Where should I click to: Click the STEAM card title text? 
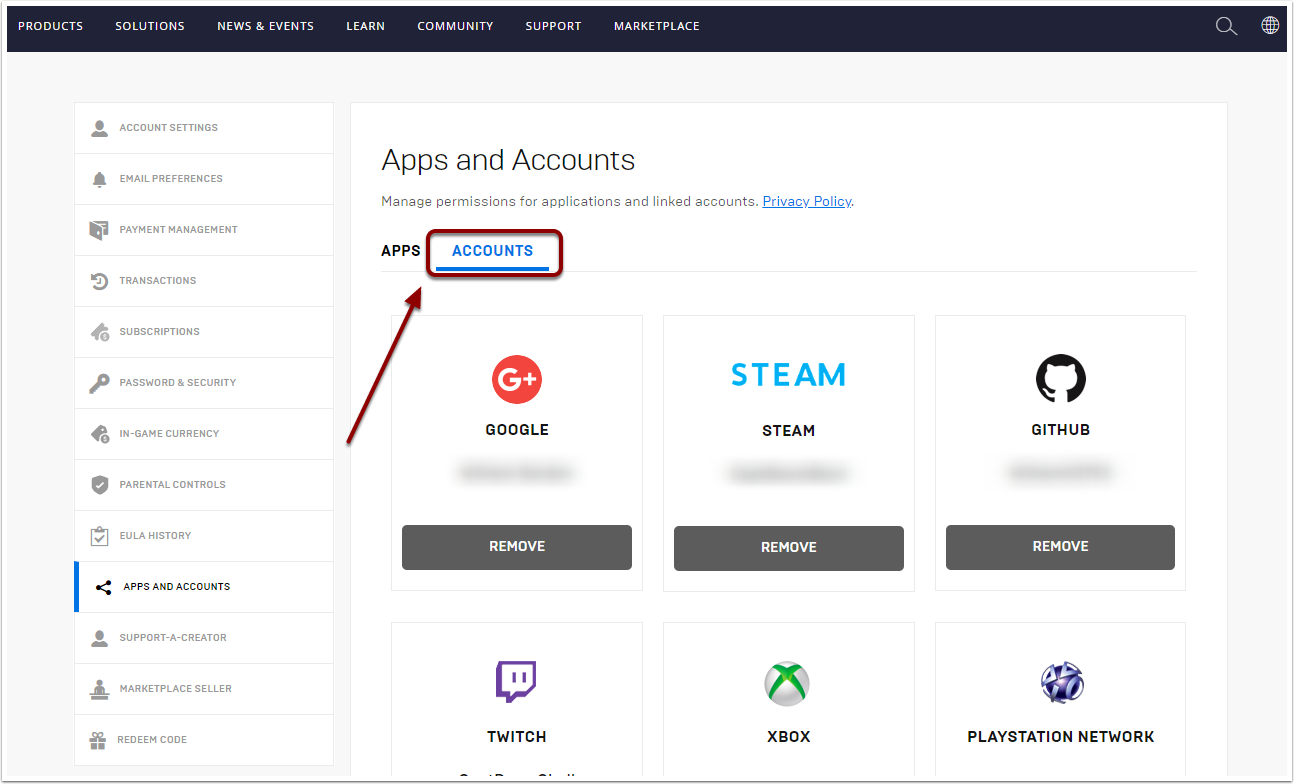[788, 431]
